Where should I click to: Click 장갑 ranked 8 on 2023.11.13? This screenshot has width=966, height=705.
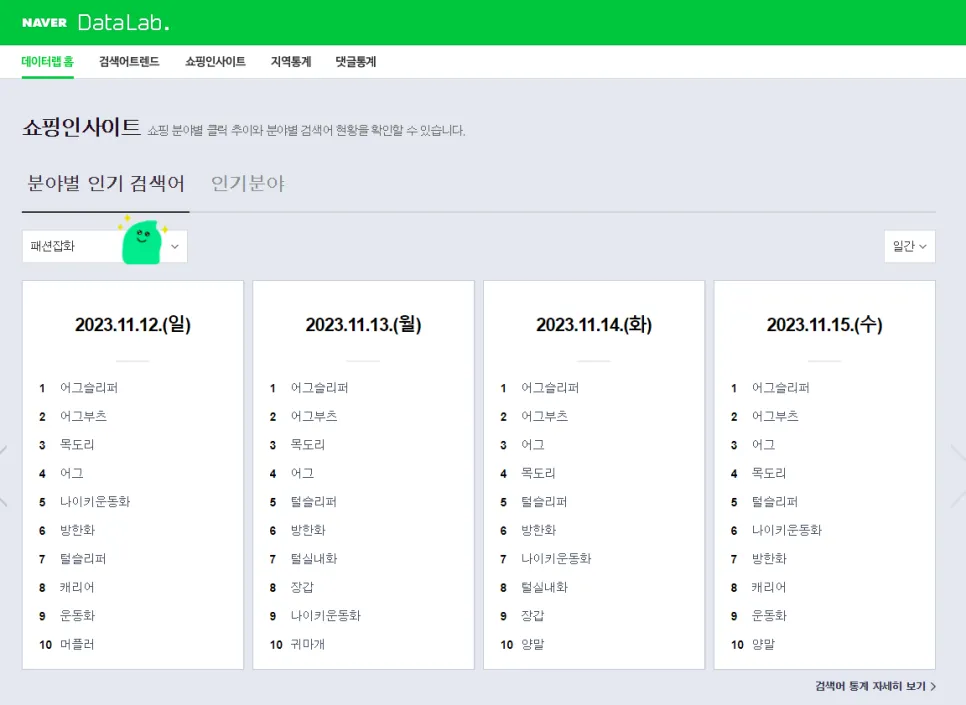click(x=302, y=587)
